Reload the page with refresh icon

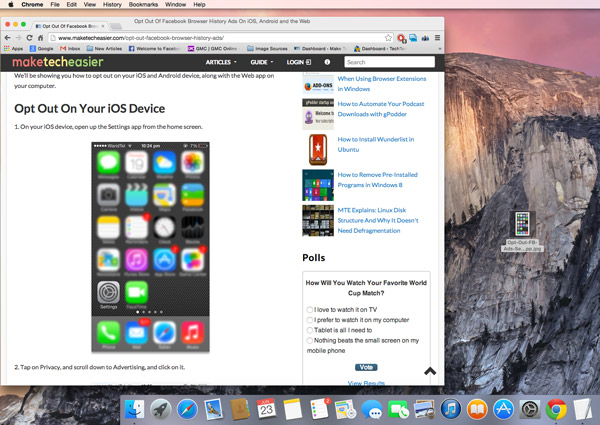click(x=29, y=38)
